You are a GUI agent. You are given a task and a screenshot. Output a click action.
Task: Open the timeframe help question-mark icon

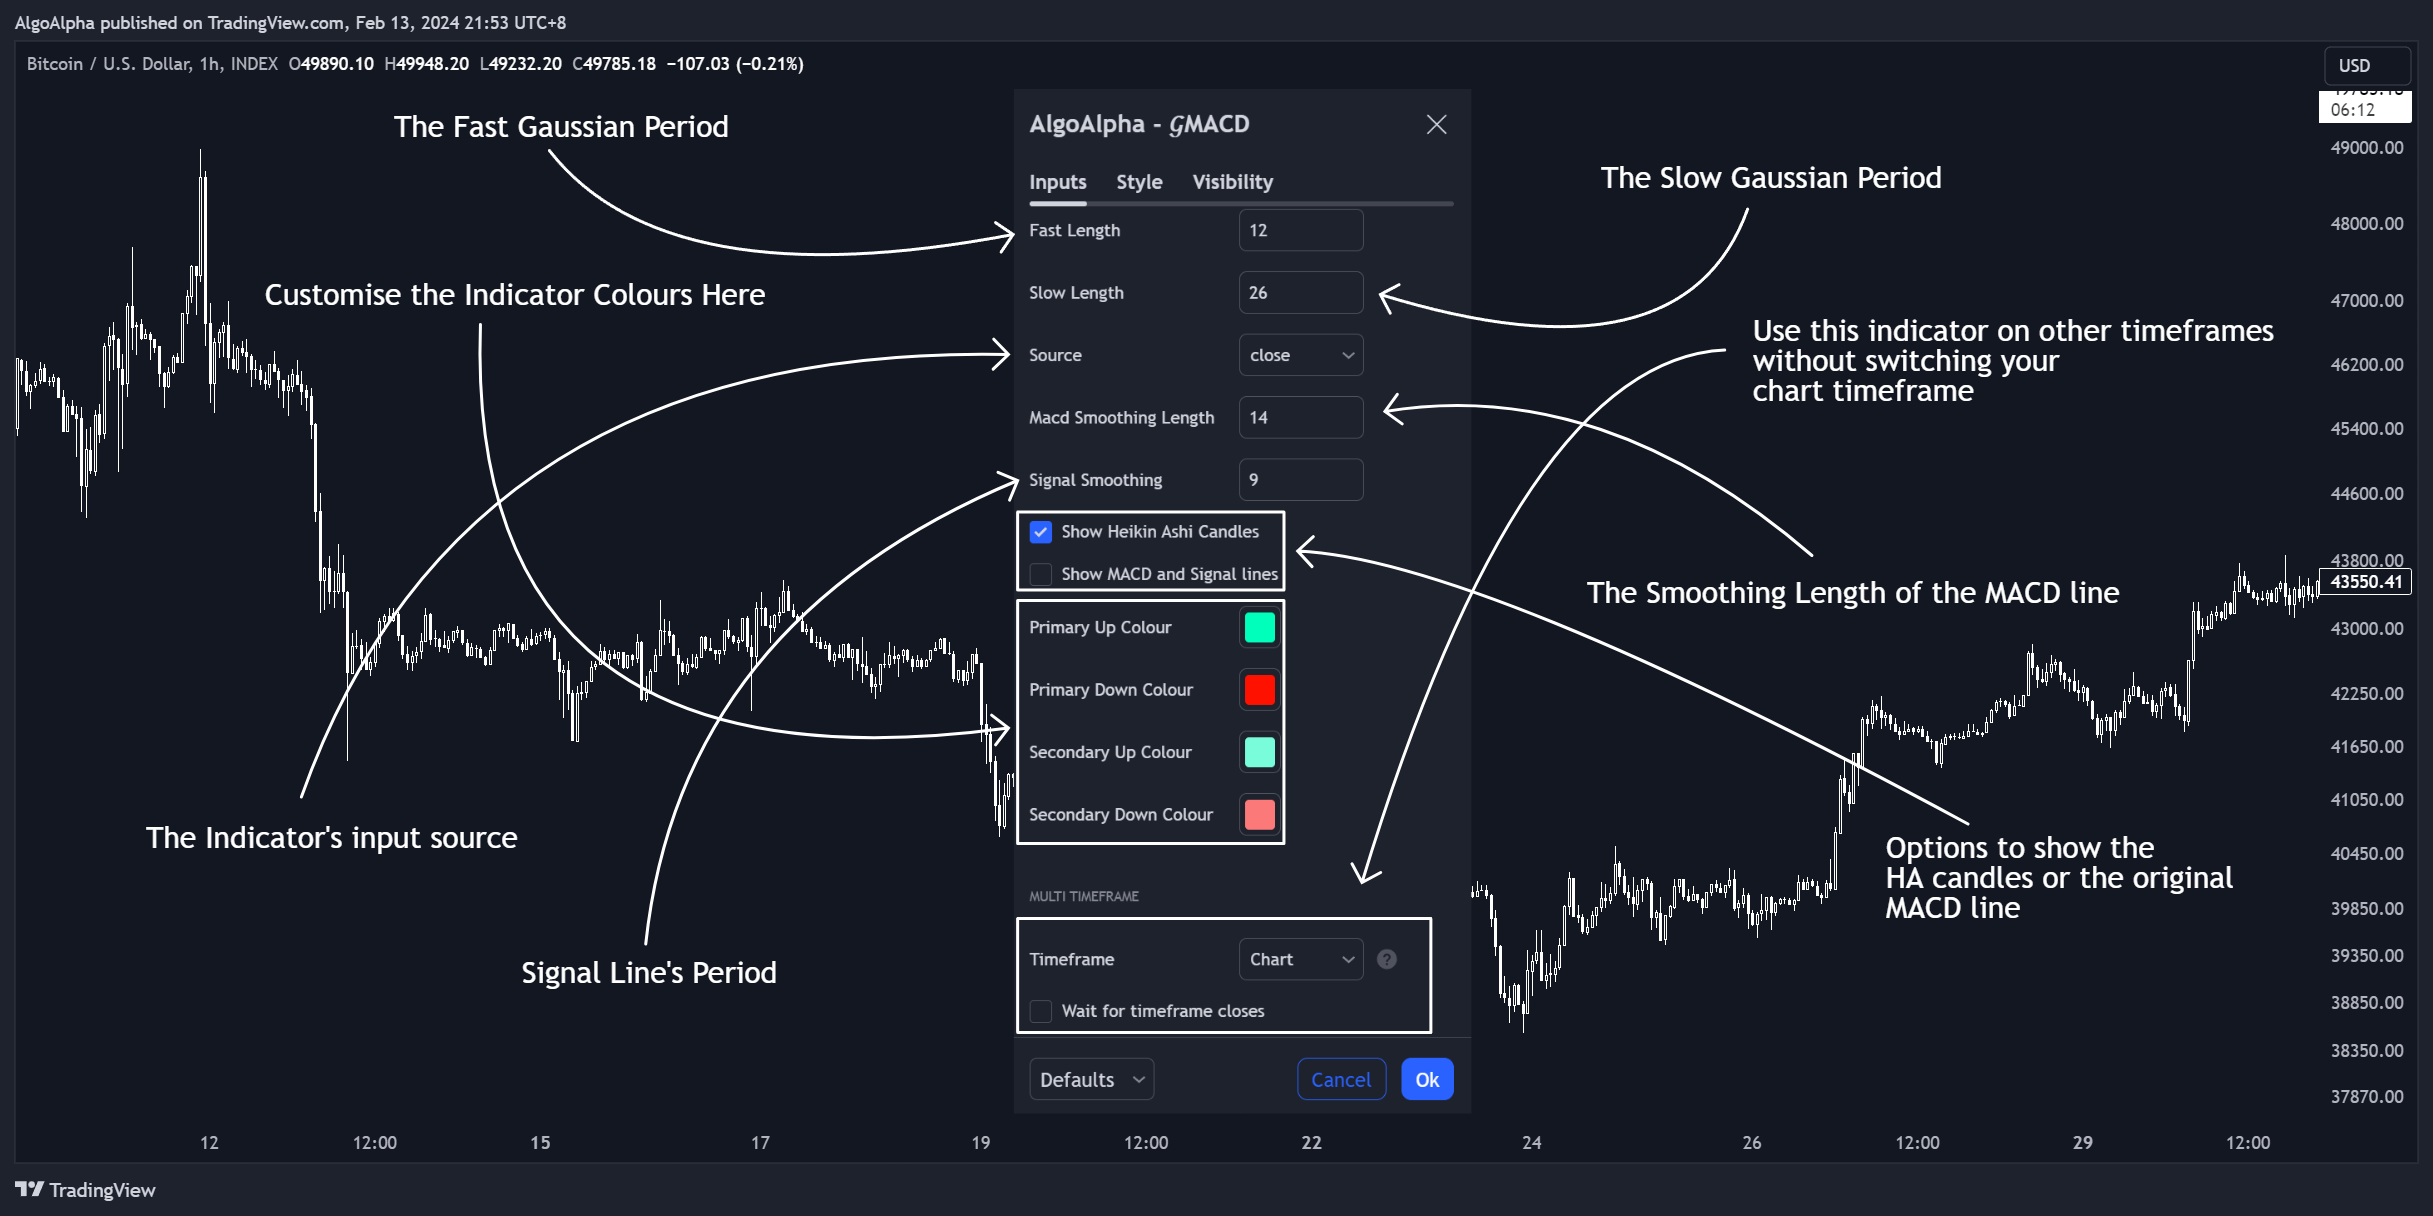(x=1386, y=959)
